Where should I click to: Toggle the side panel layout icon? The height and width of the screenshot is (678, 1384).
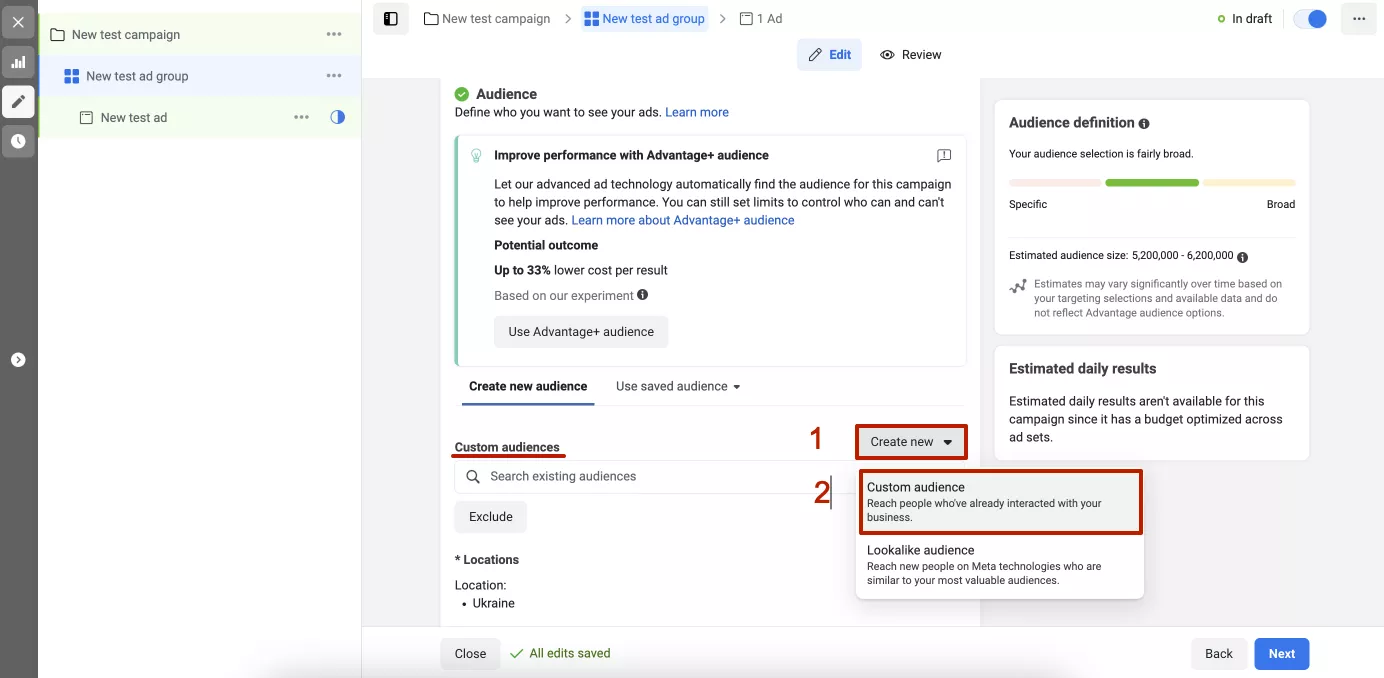pos(391,19)
